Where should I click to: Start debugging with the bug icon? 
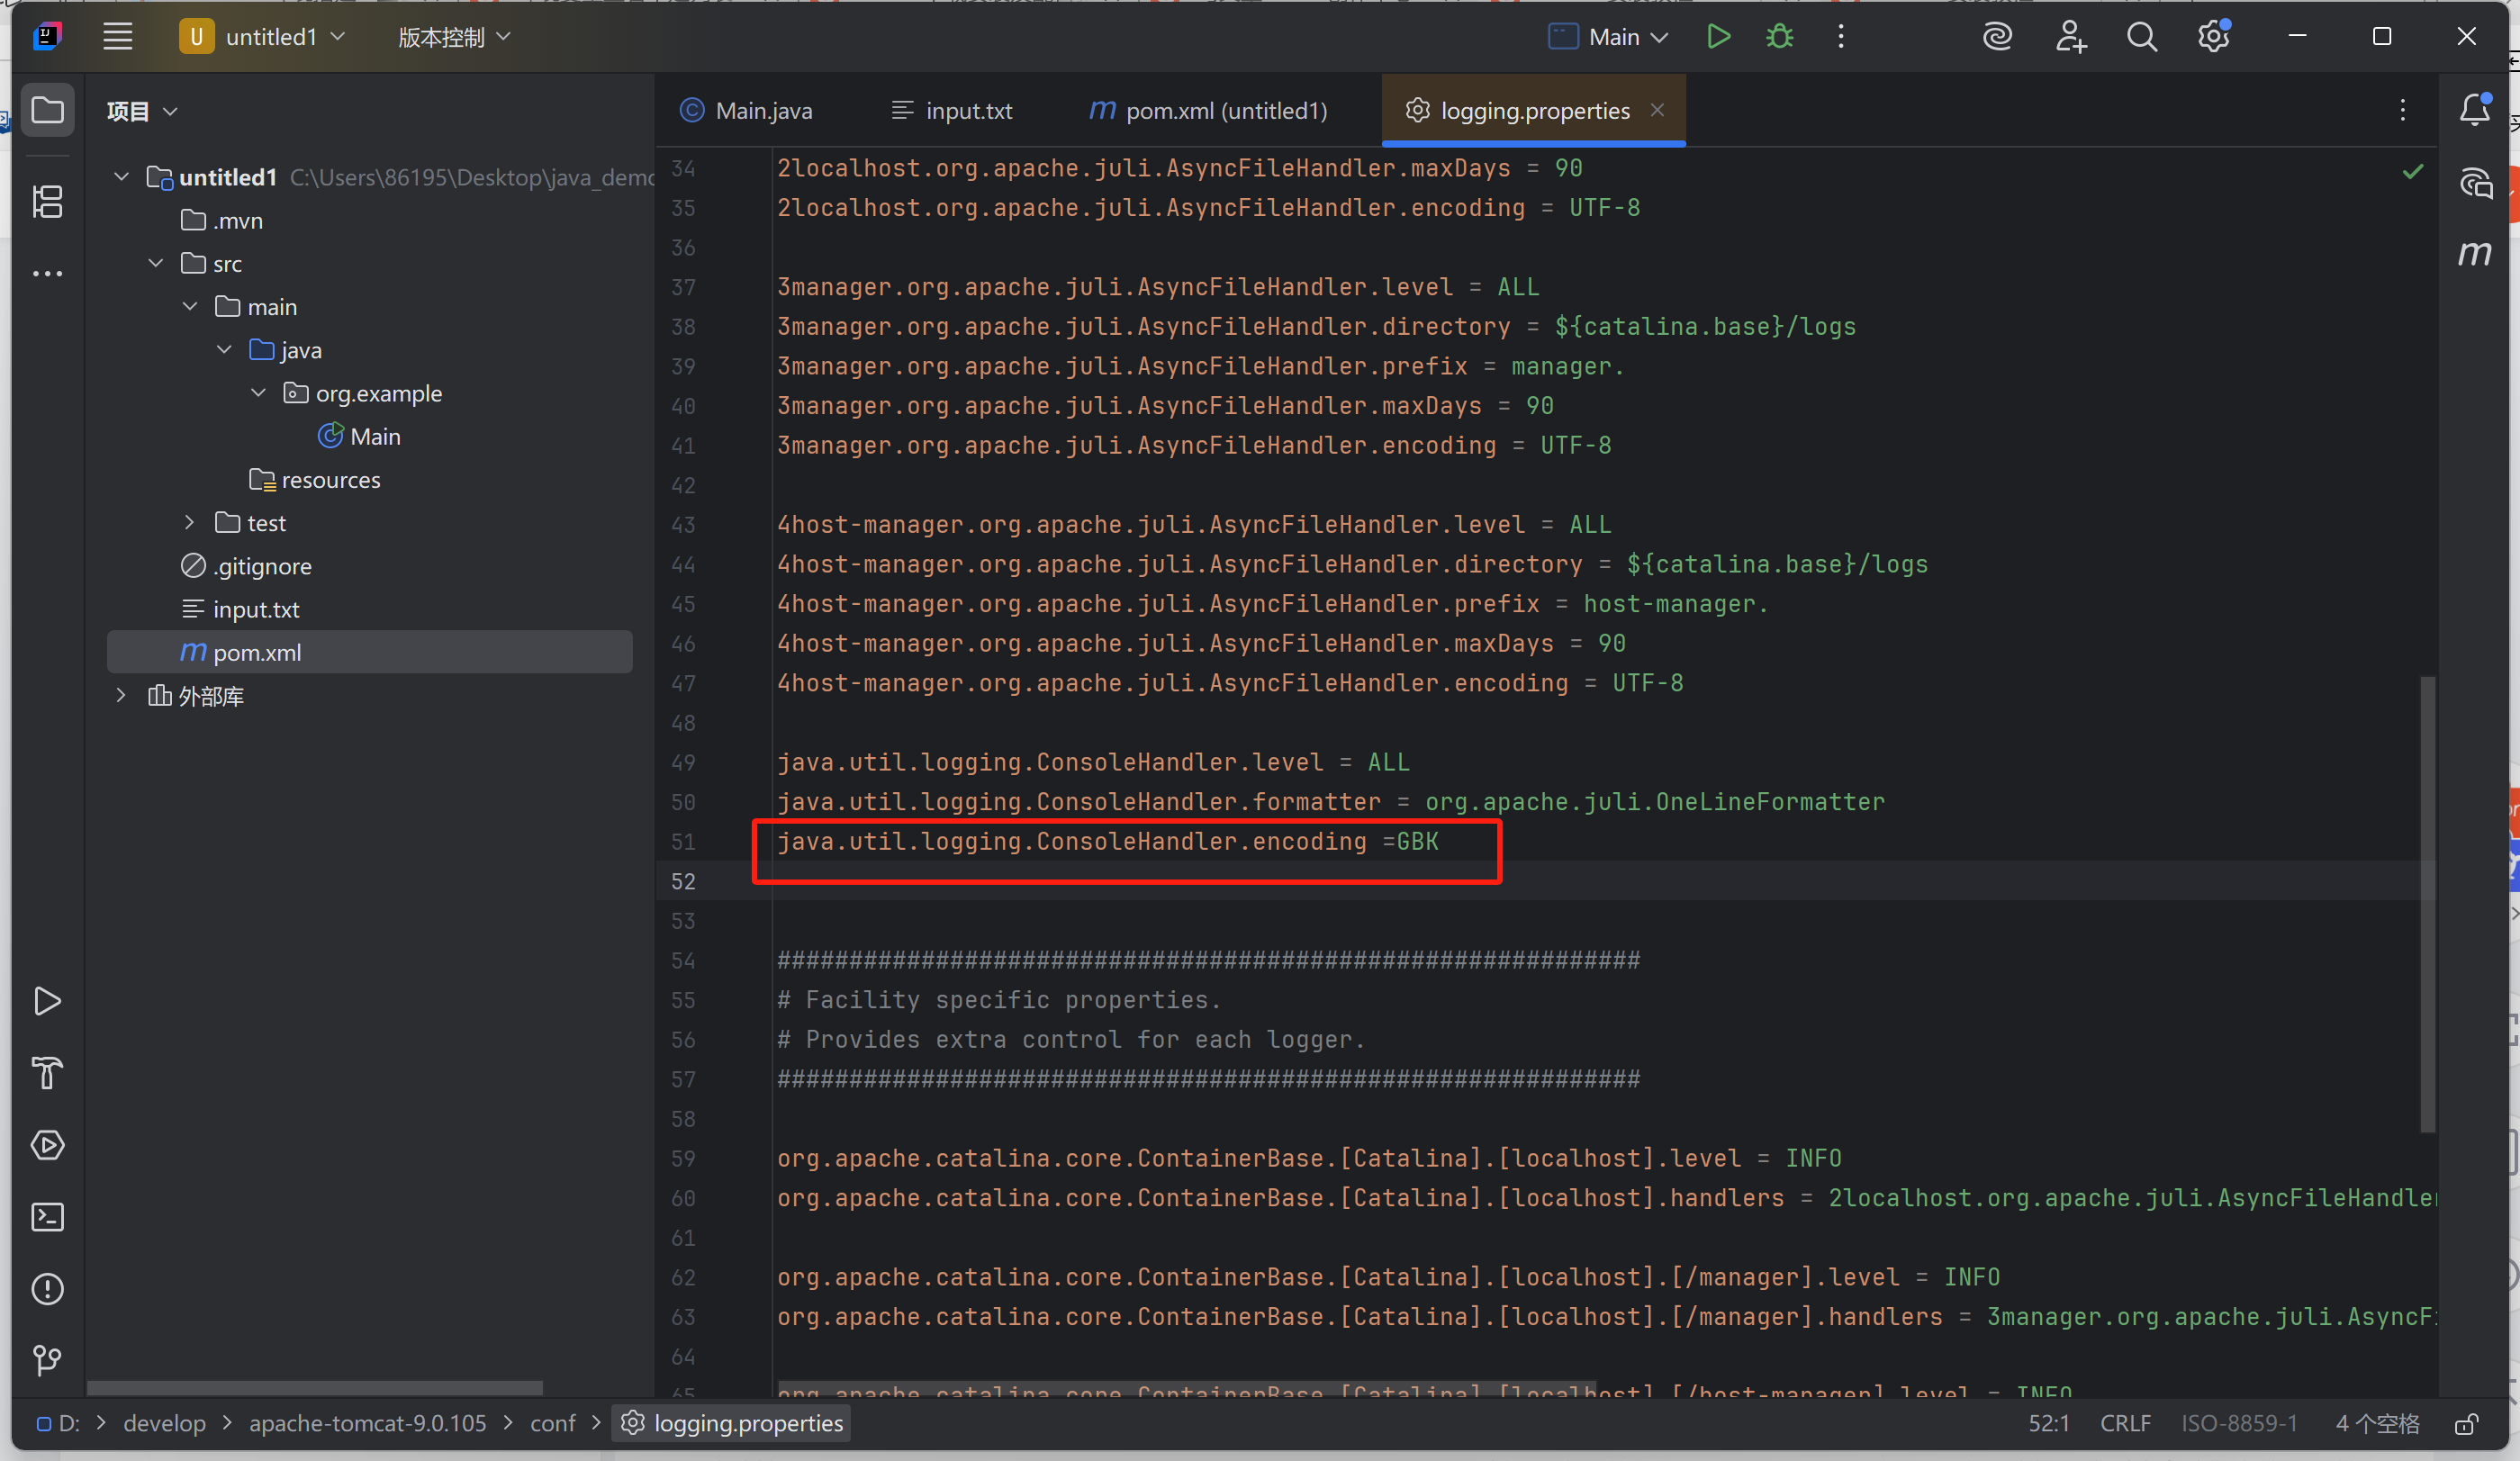1779,36
